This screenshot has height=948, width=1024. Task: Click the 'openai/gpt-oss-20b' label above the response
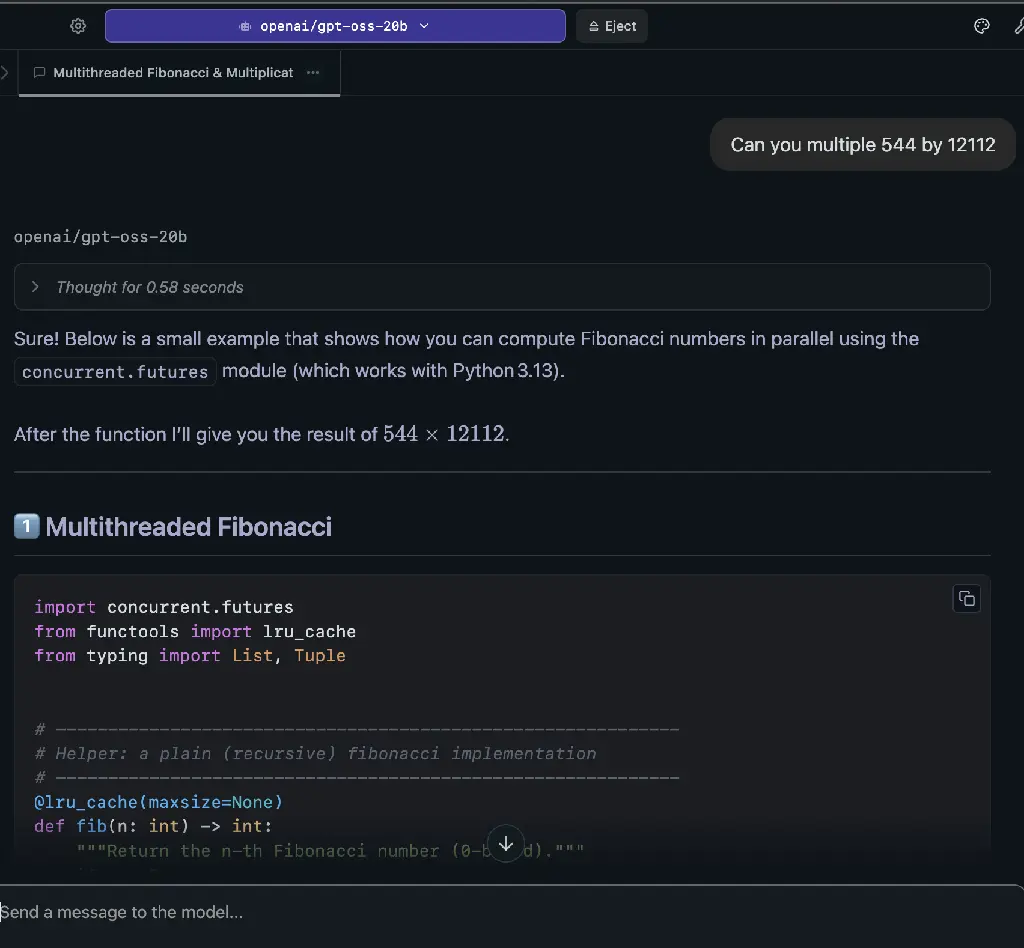101,237
